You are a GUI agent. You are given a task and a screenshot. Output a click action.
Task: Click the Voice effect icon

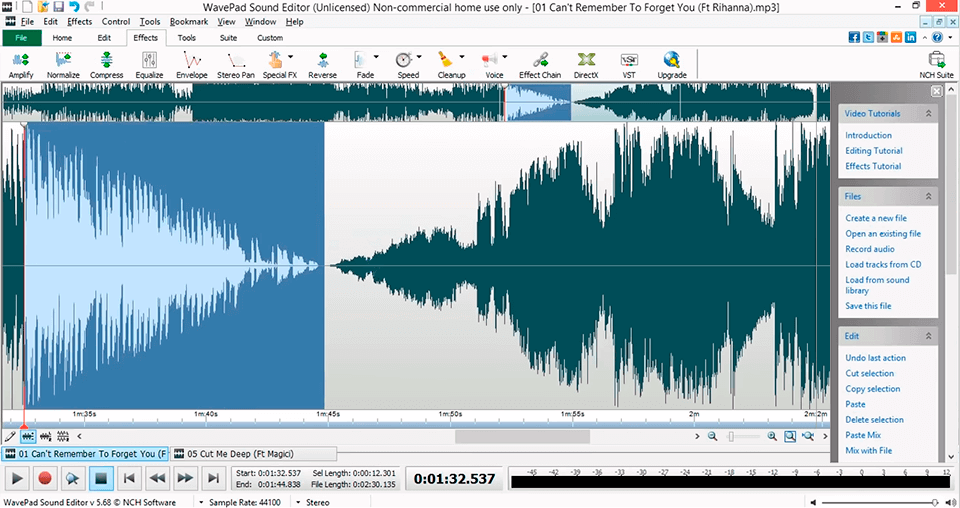[489, 60]
